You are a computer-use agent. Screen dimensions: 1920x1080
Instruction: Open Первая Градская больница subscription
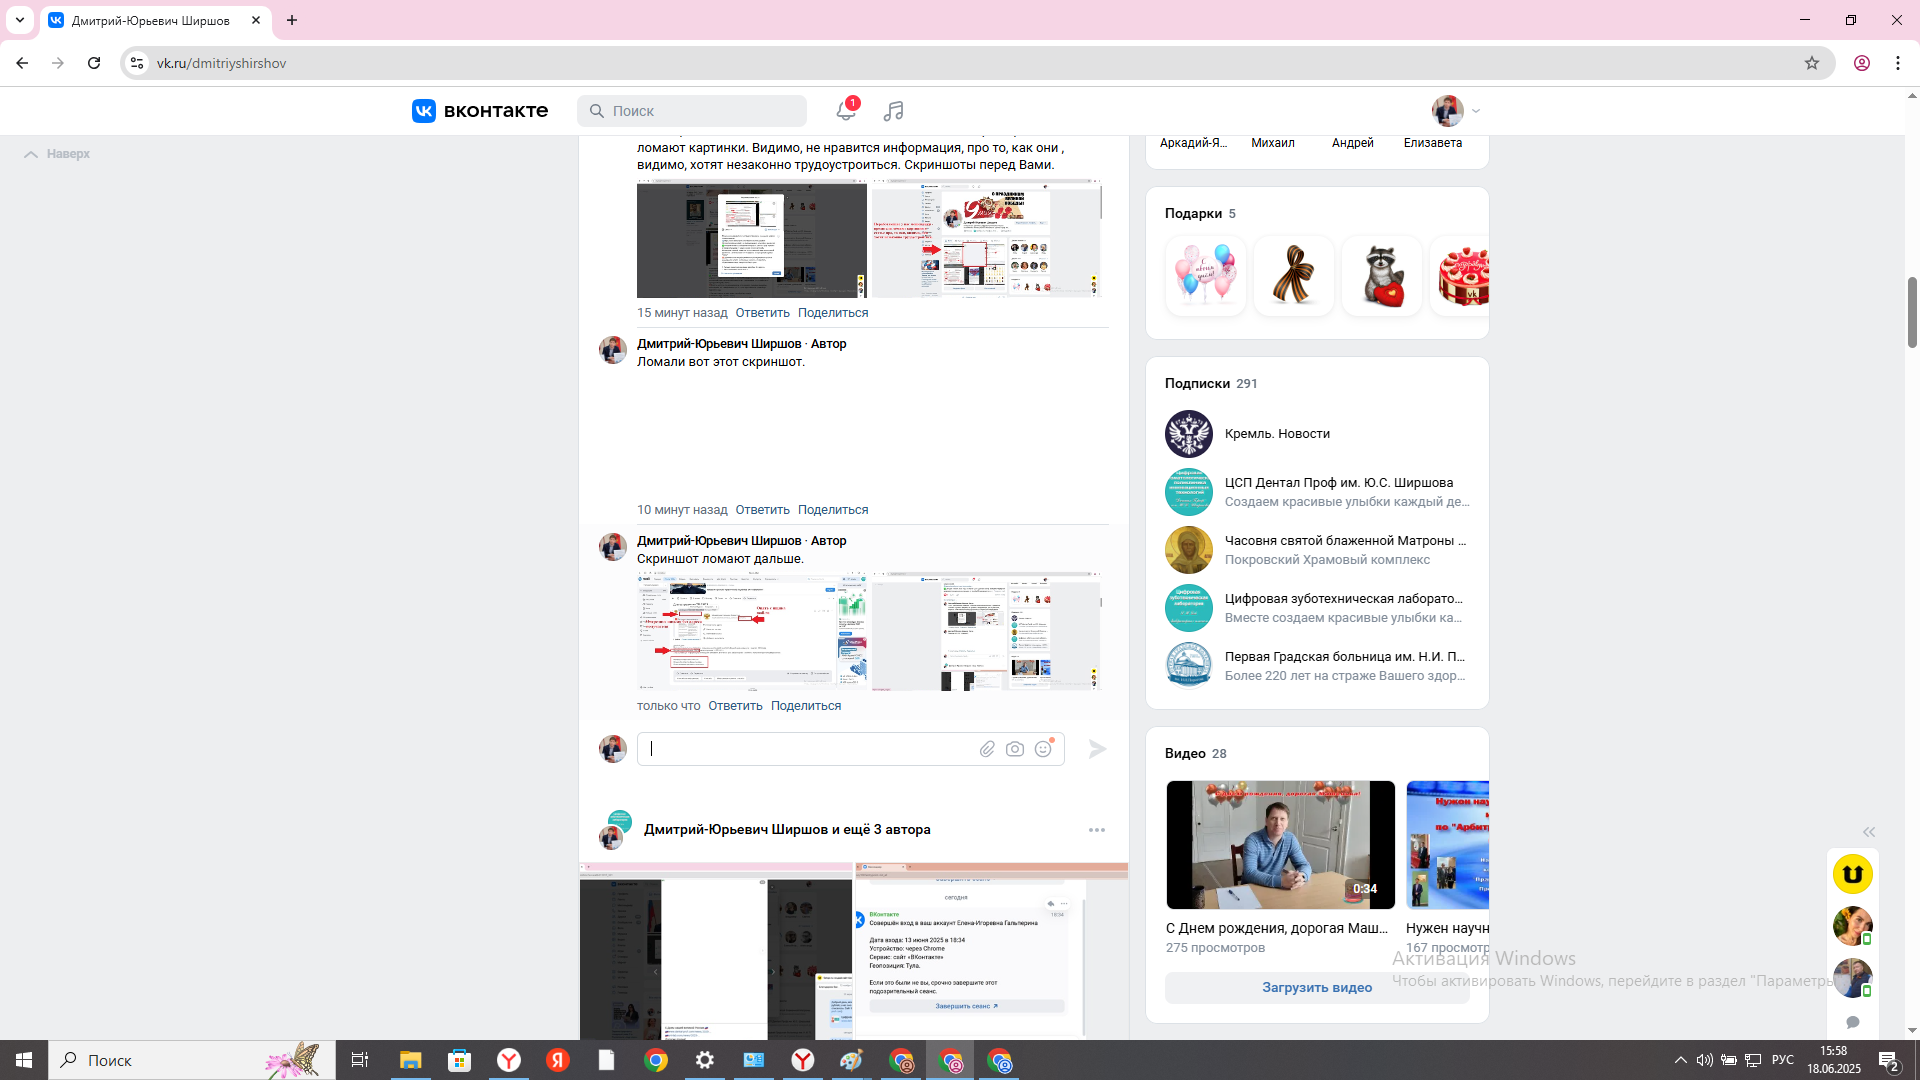(x=1317, y=666)
